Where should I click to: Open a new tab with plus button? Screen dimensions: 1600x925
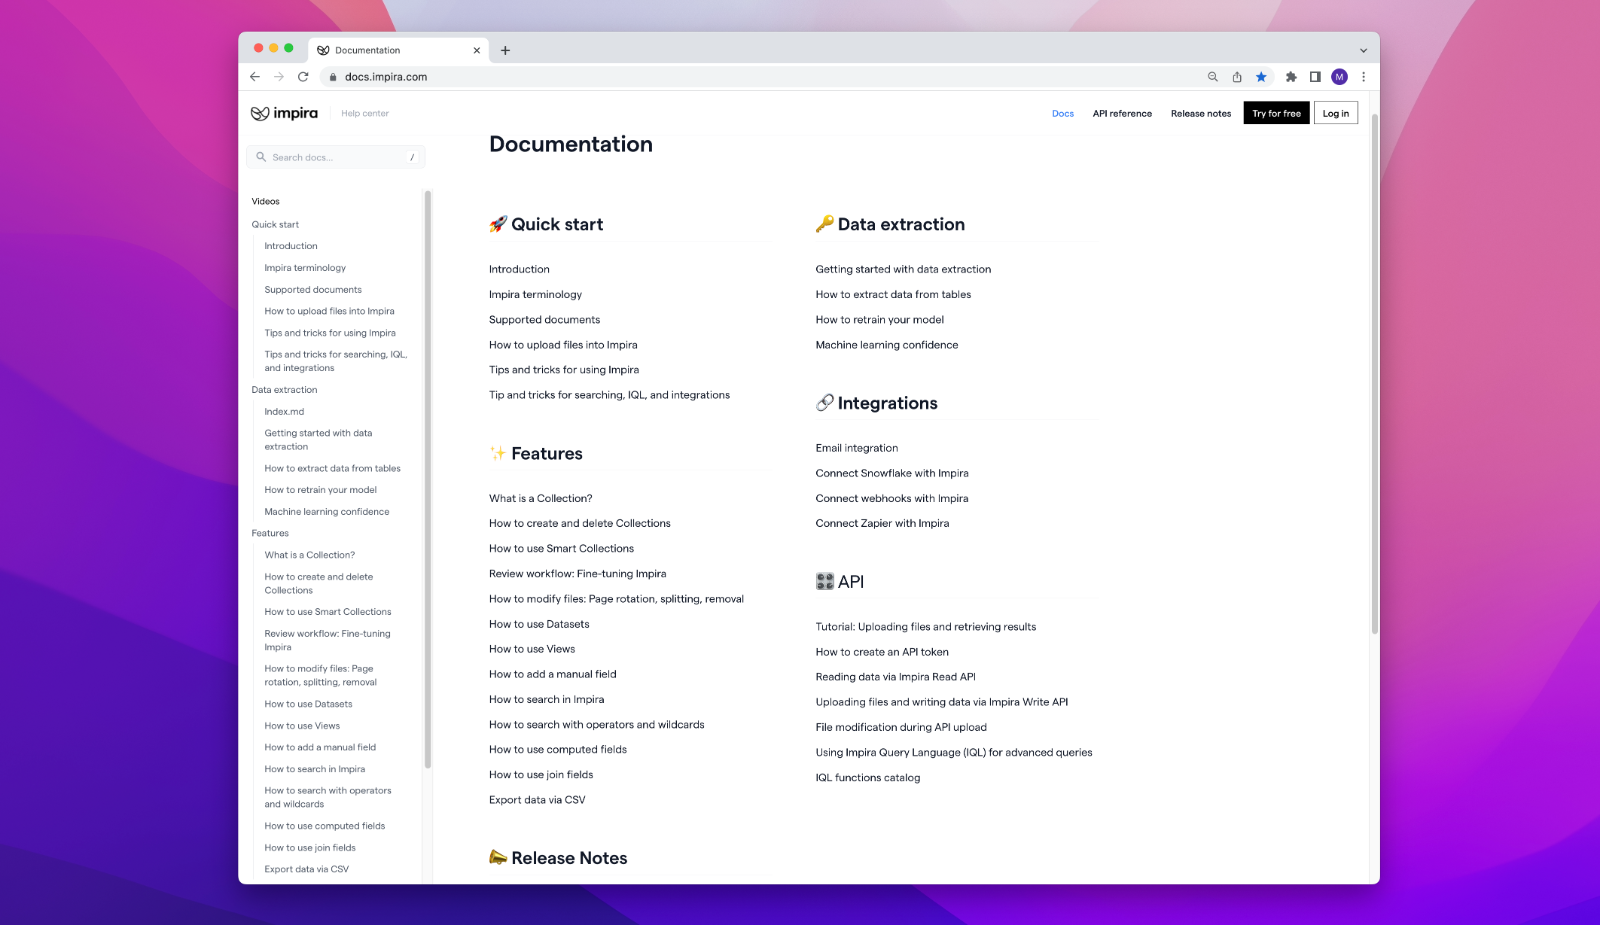pyautogui.click(x=505, y=50)
